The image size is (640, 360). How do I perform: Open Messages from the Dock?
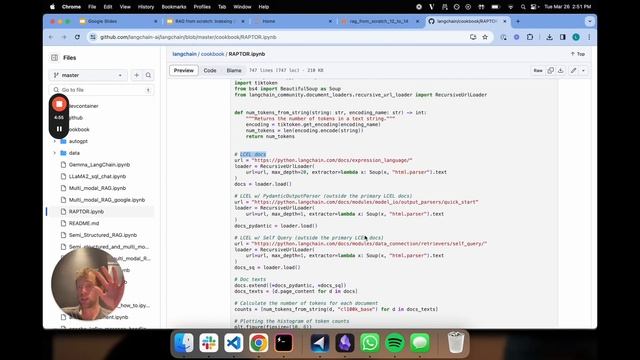tap(420, 343)
